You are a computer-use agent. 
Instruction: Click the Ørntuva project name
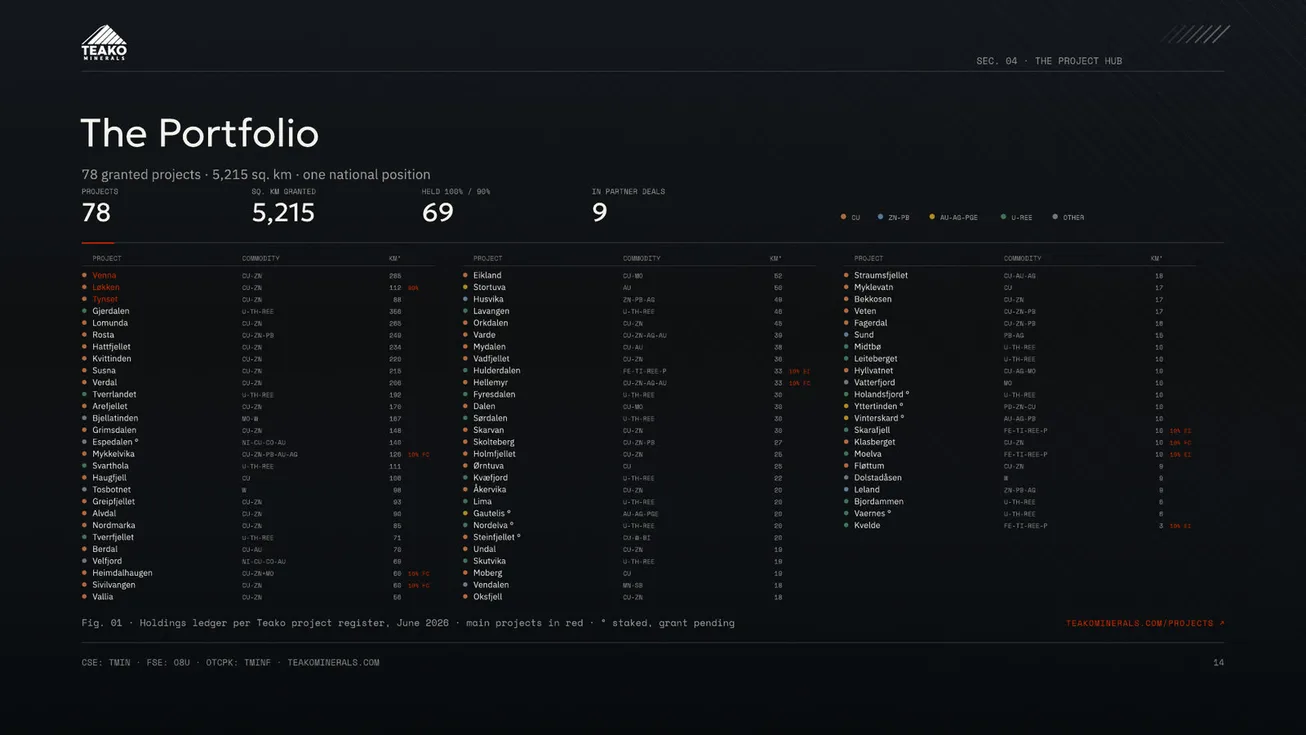[x=489, y=466]
